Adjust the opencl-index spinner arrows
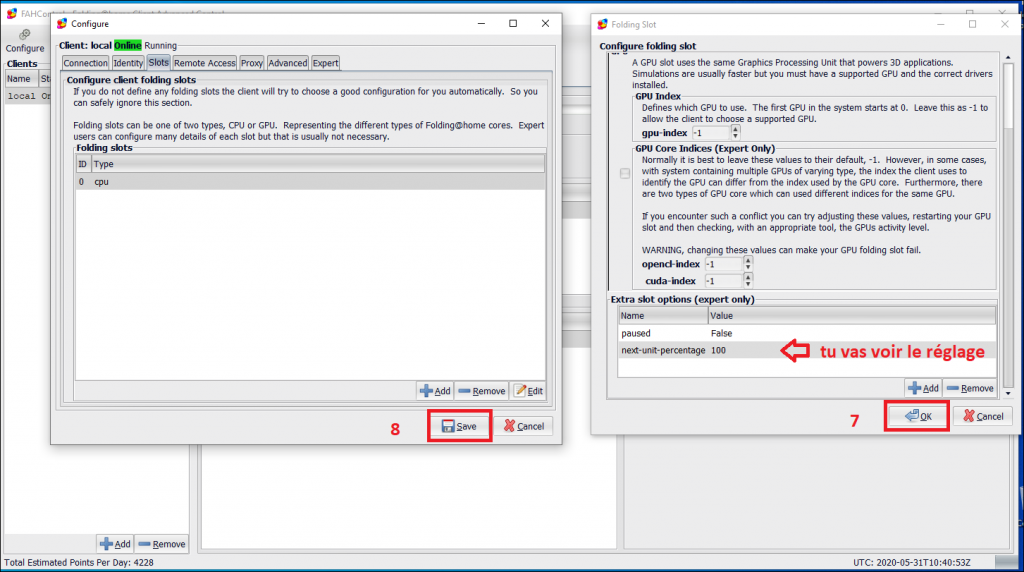 [747, 264]
